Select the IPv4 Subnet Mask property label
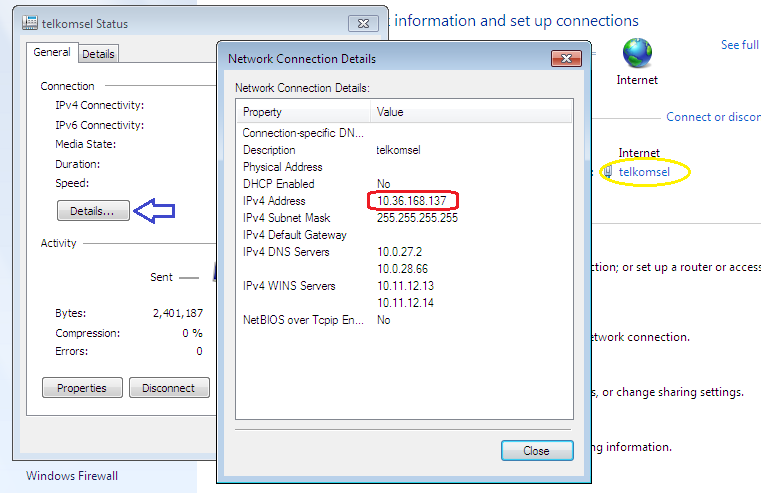The height and width of the screenshot is (493, 761). coord(286,218)
